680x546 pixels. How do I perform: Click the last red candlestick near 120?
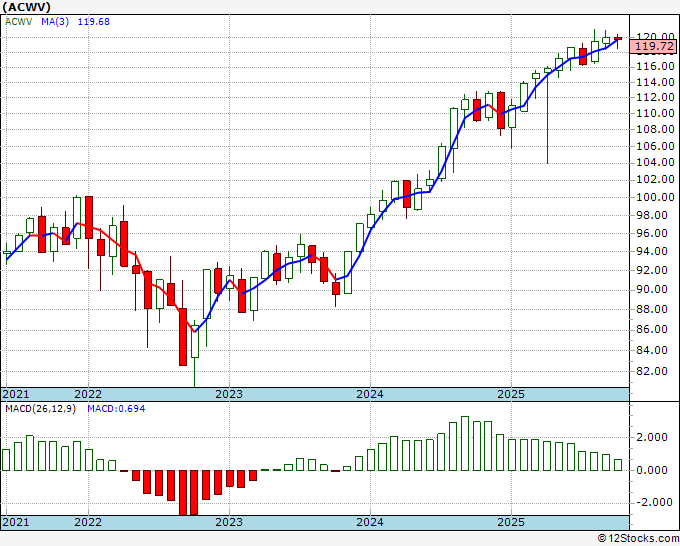pyautogui.click(x=618, y=39)
